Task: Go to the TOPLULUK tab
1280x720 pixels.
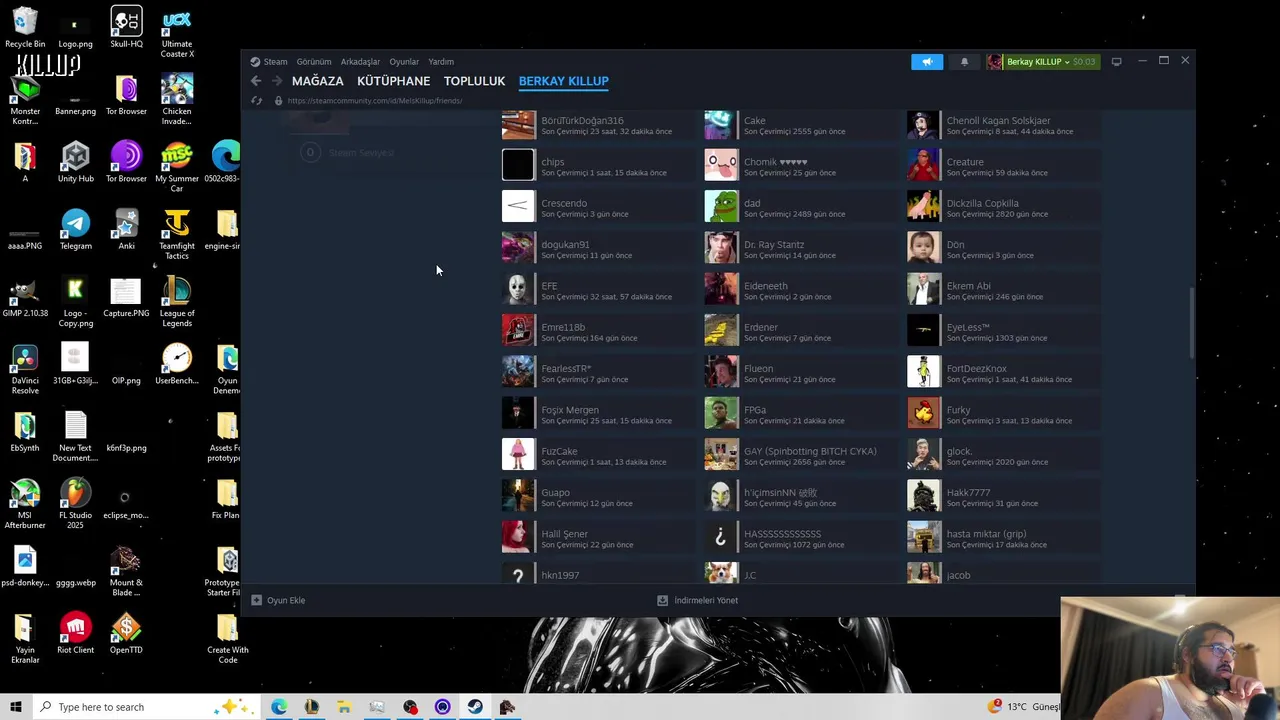Action: point(474,81)
